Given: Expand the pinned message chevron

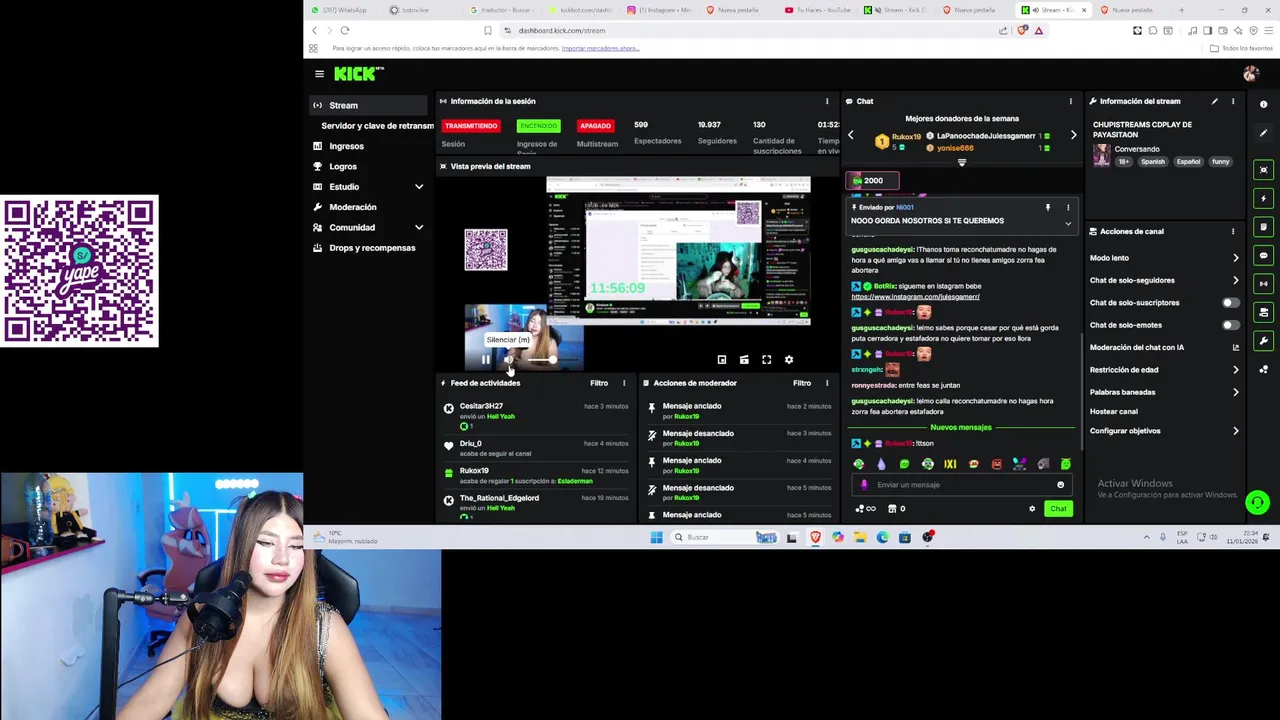Looking at the screenshot, I should point(1068,224).
